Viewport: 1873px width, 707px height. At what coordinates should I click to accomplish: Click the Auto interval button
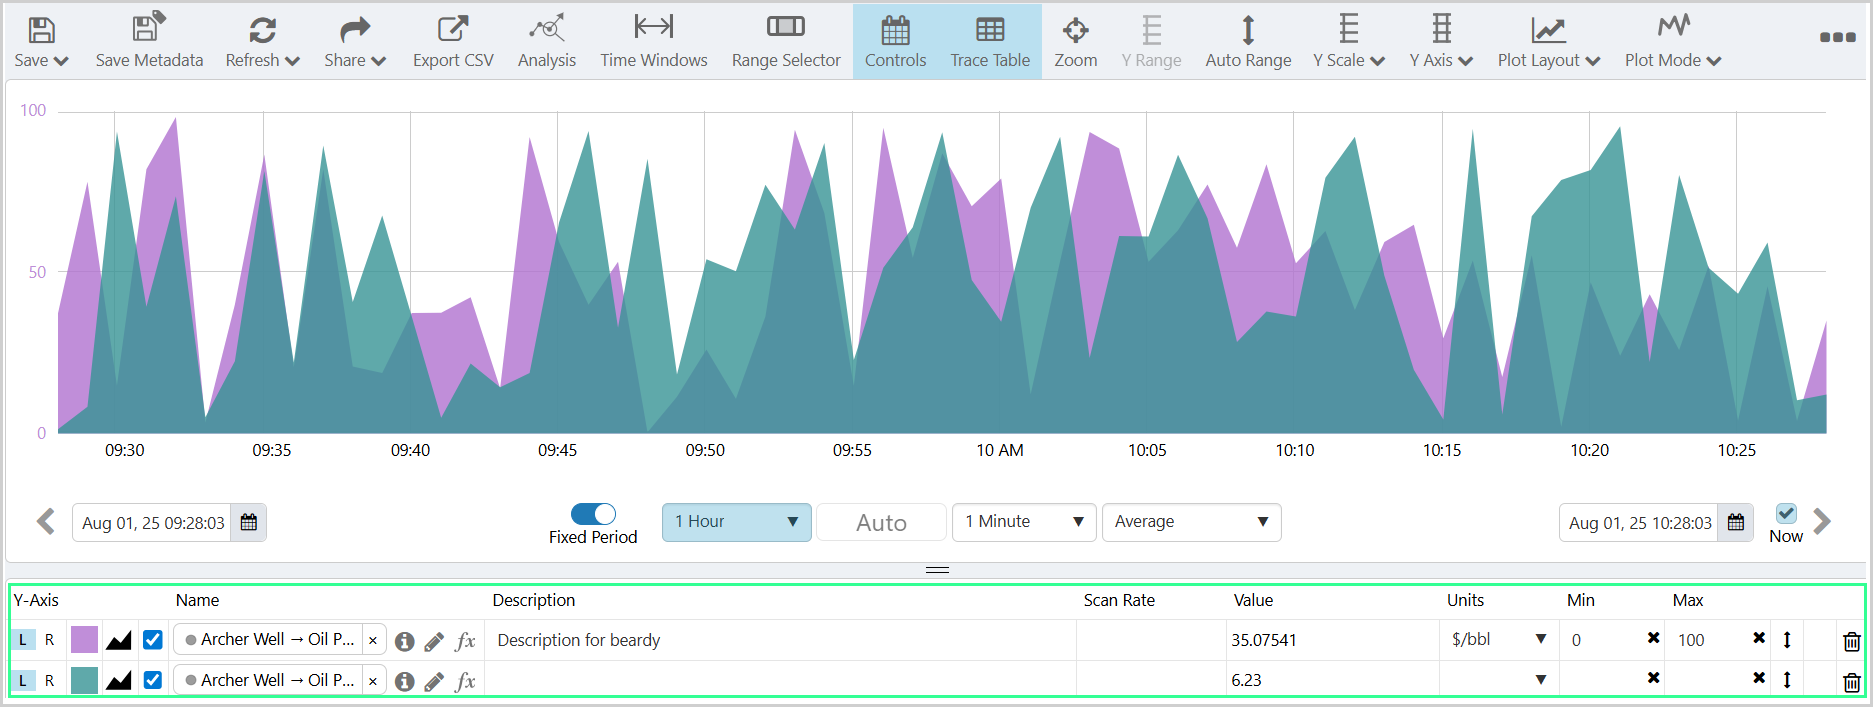coord(881,523)
